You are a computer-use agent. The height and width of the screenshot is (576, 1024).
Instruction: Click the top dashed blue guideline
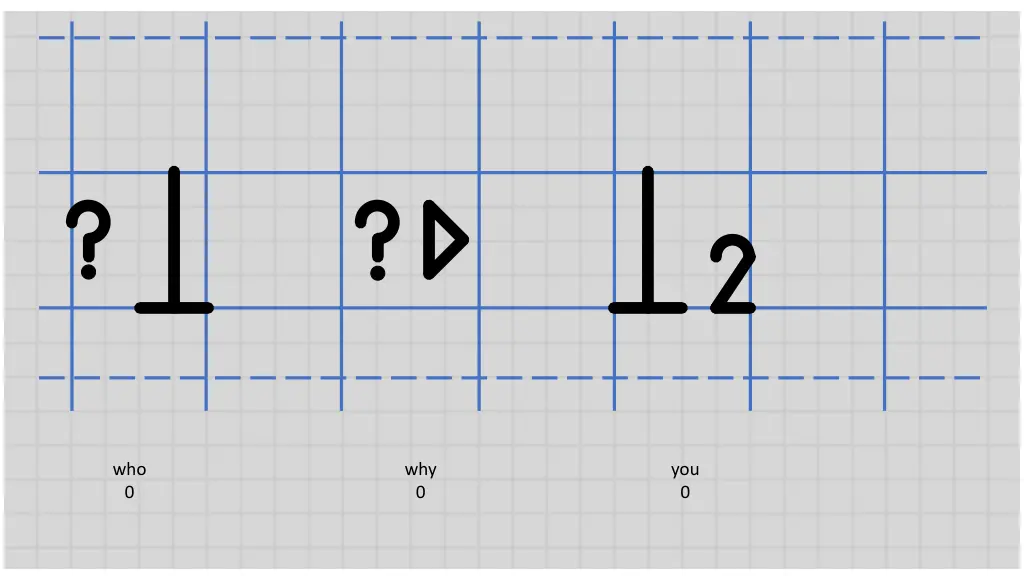(509, 38)
